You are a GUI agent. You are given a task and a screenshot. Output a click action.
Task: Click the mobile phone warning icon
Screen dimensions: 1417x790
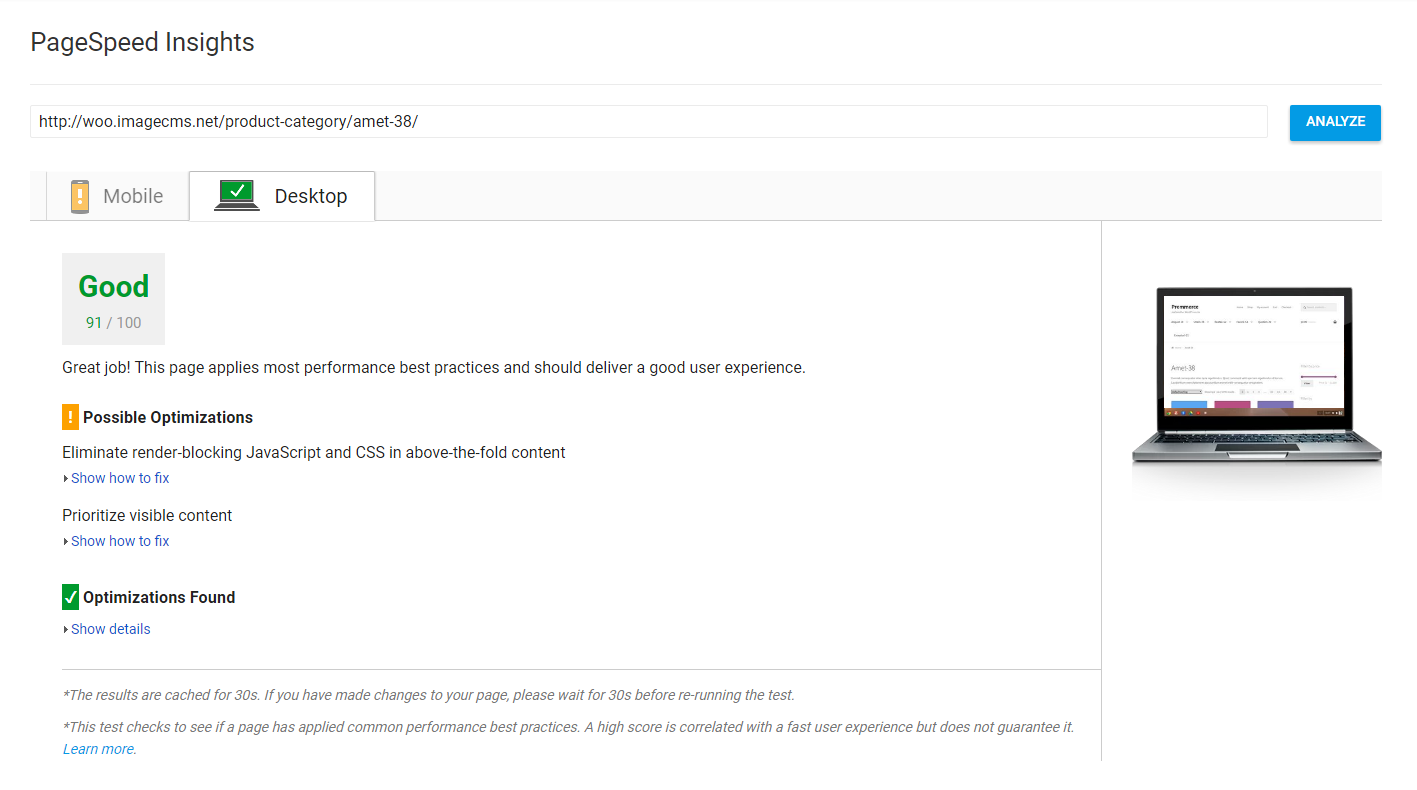click(80, 196)
